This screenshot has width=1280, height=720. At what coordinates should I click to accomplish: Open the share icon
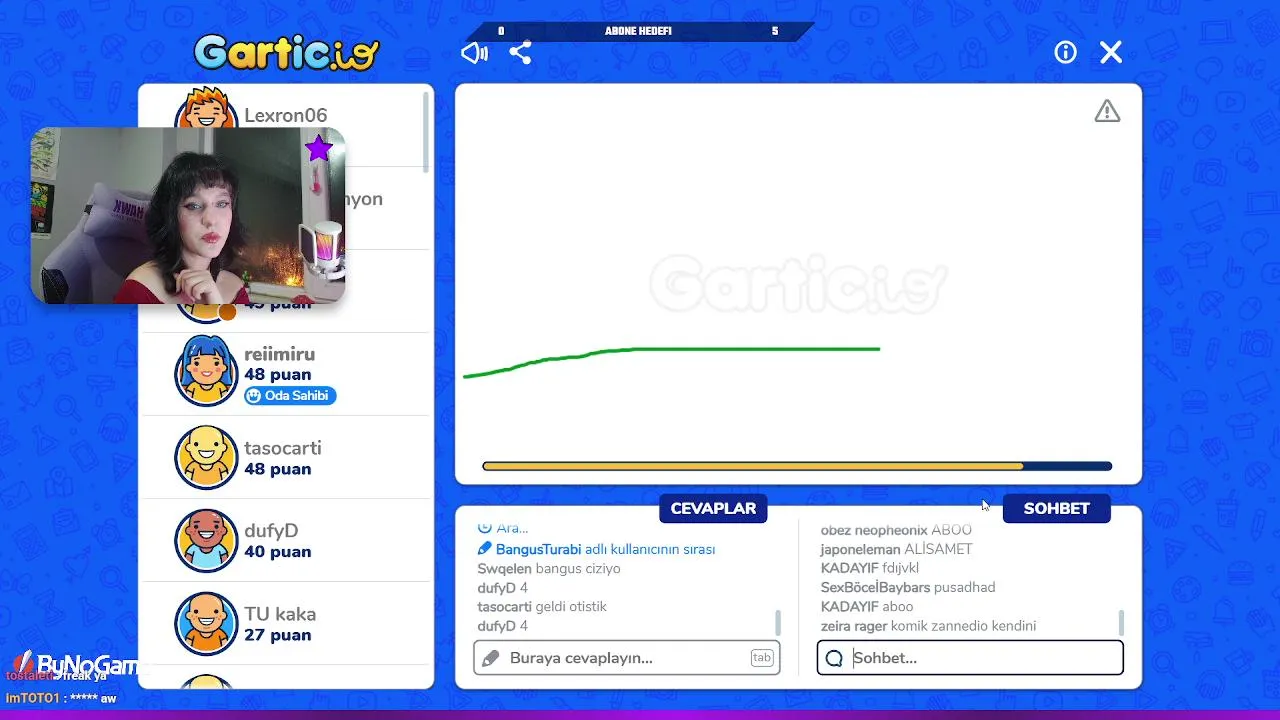520,53
